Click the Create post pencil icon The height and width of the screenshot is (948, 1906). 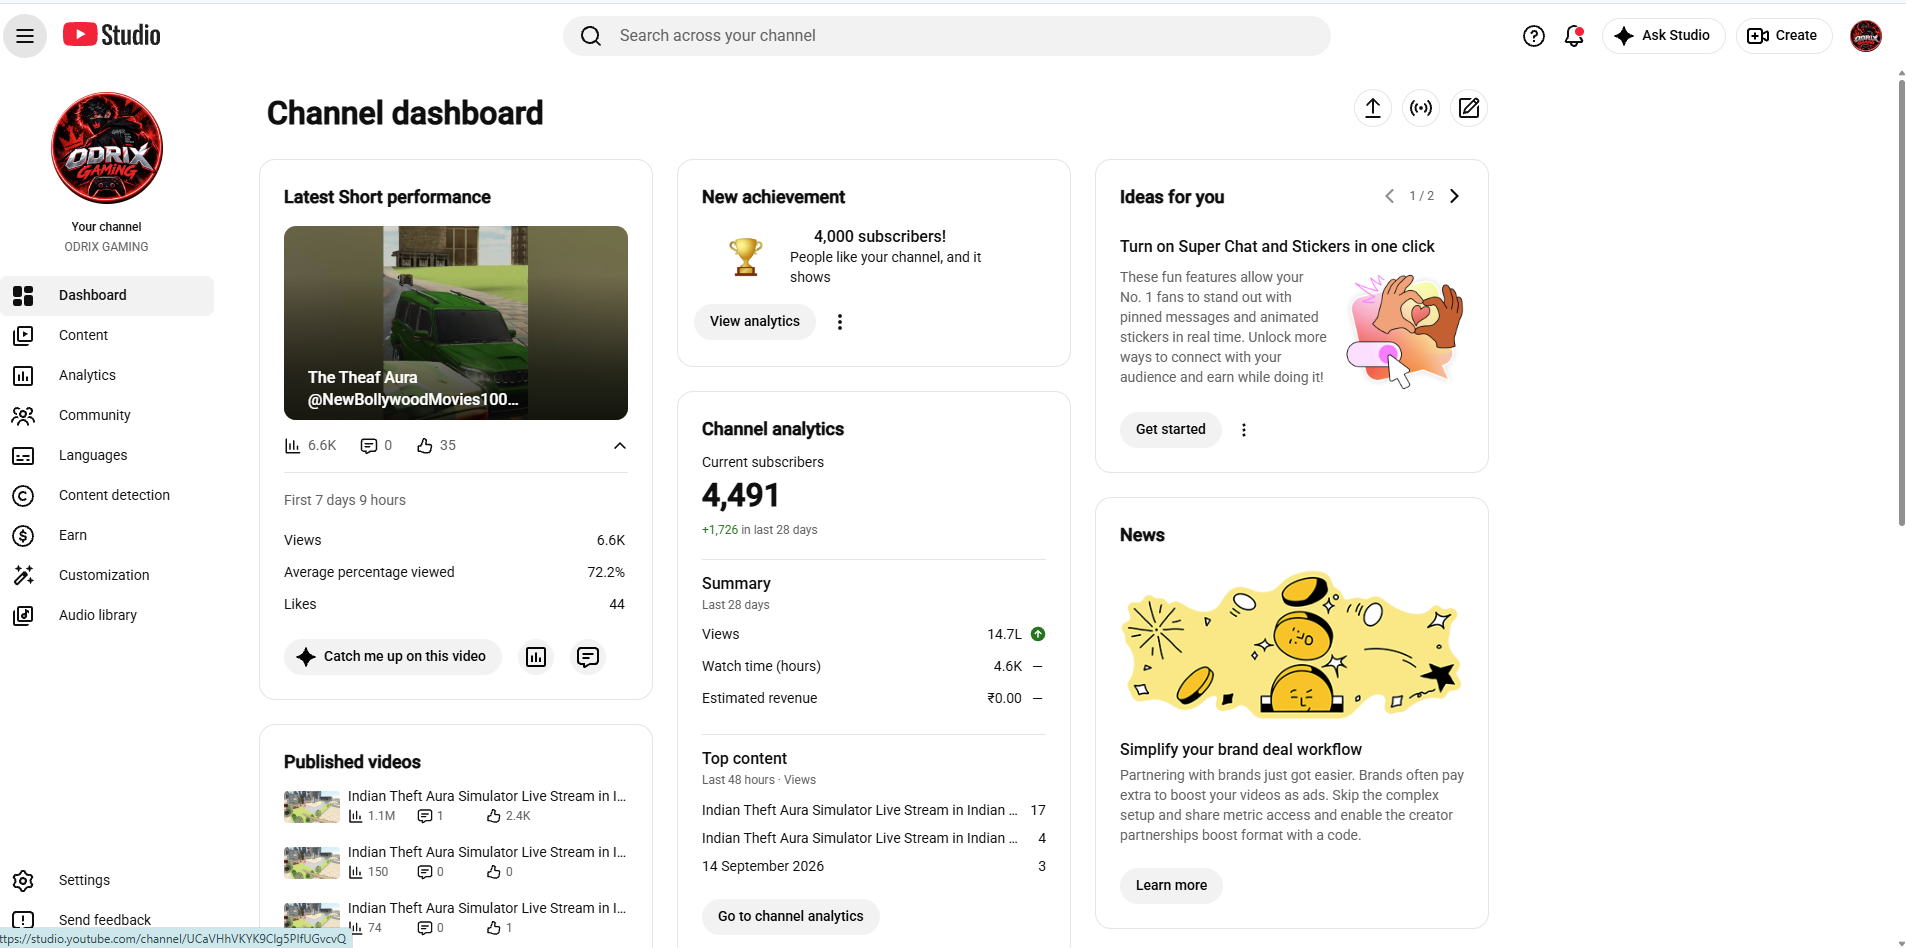click(x=1469, y=108)
